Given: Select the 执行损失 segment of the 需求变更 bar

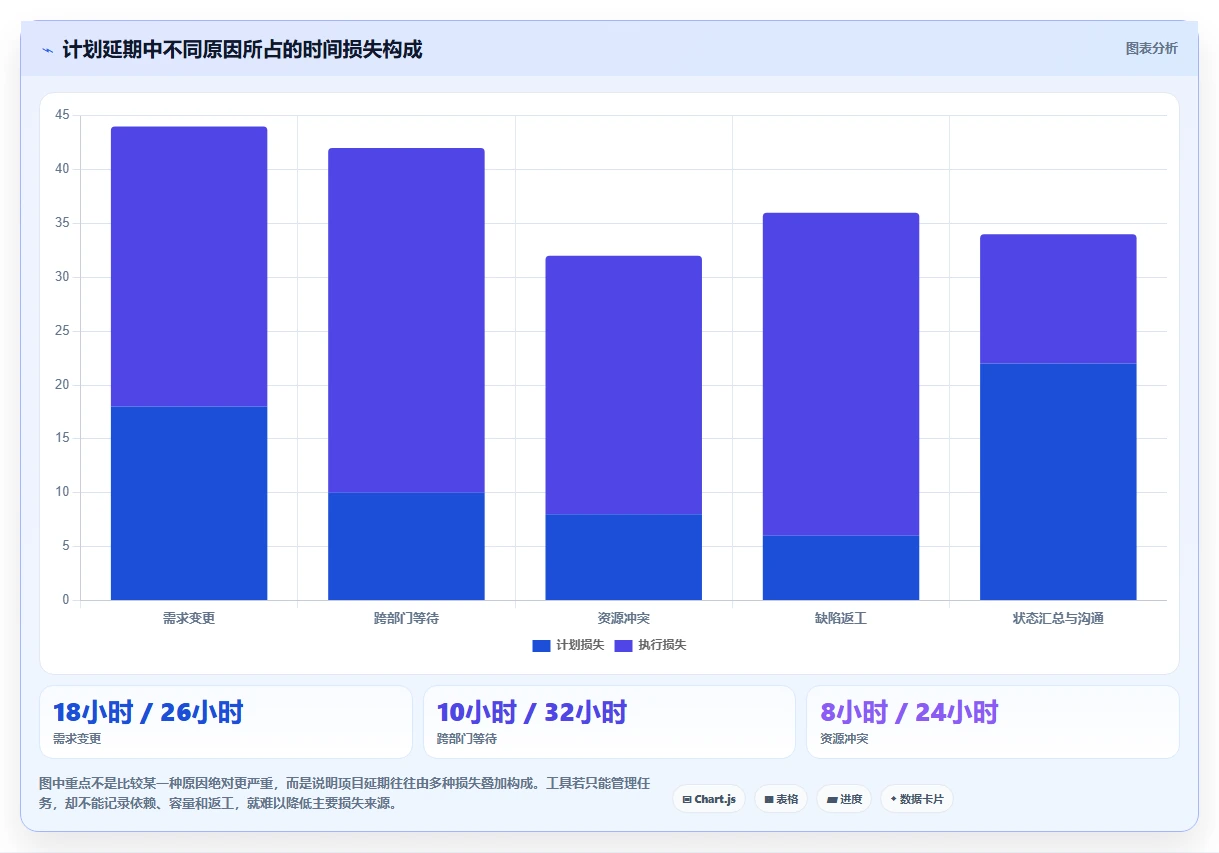Looking at the screenshot, I should tap(189, 266).
